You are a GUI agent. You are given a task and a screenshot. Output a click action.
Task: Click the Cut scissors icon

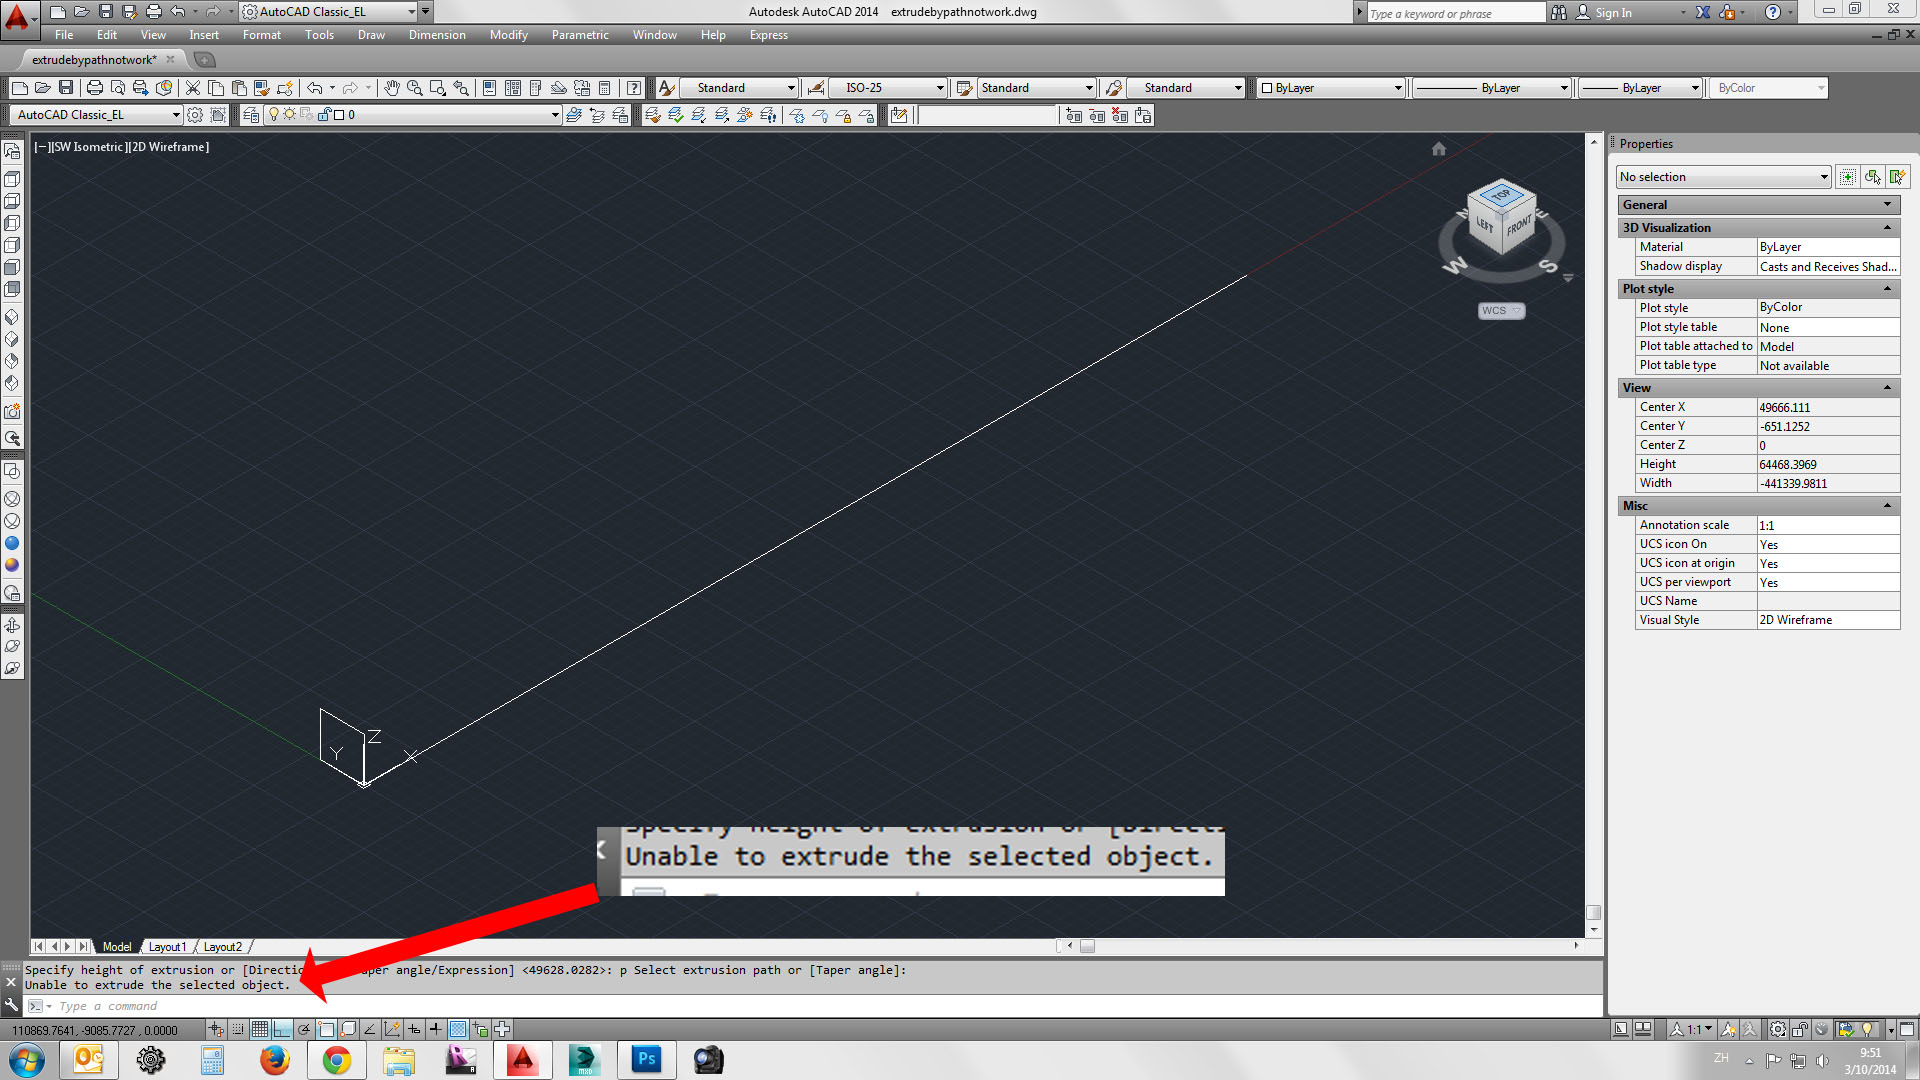[193, 88]
